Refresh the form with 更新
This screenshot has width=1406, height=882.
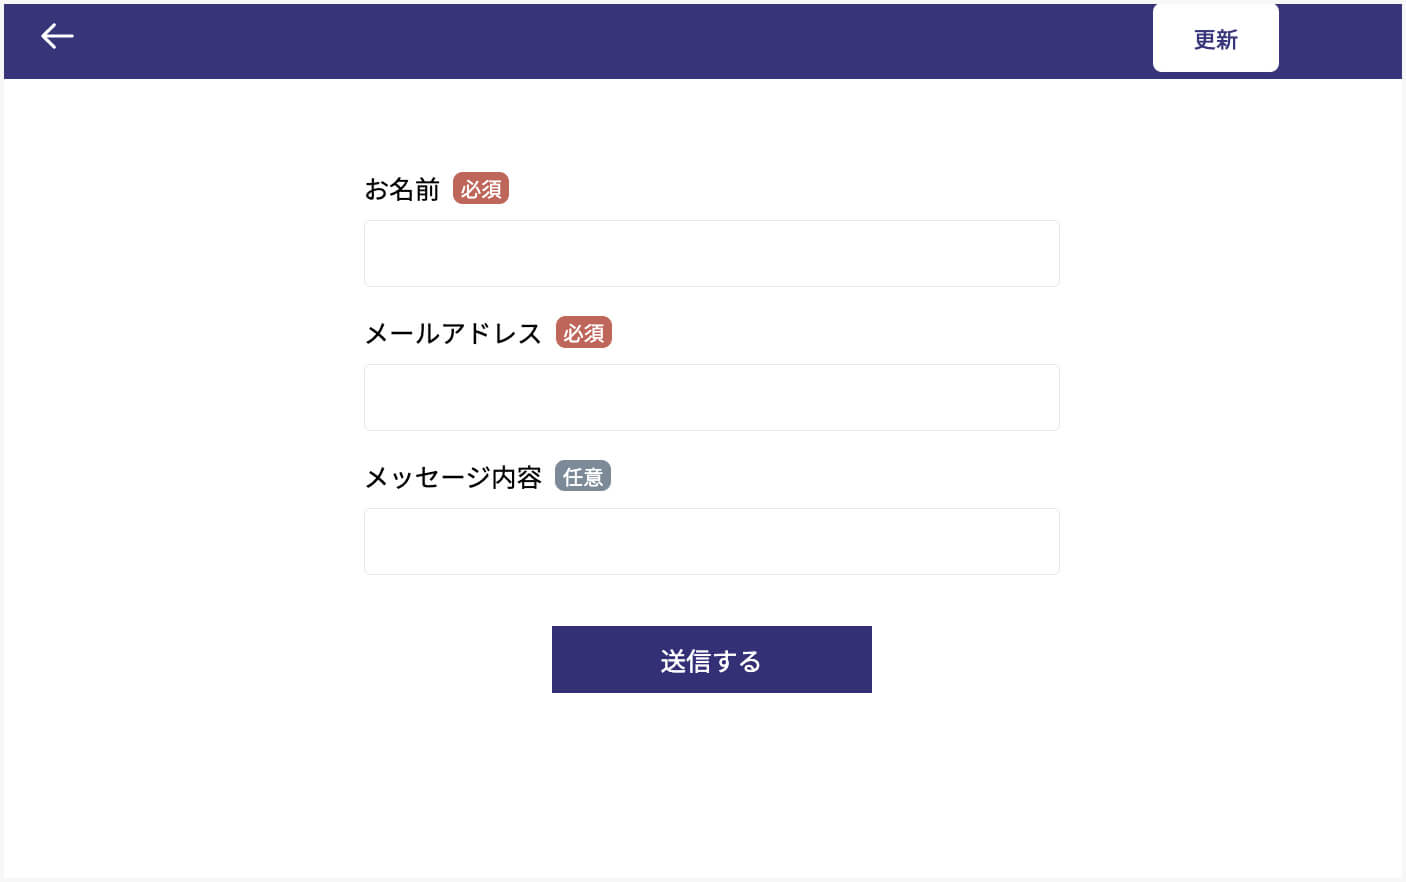(1215, 39)
